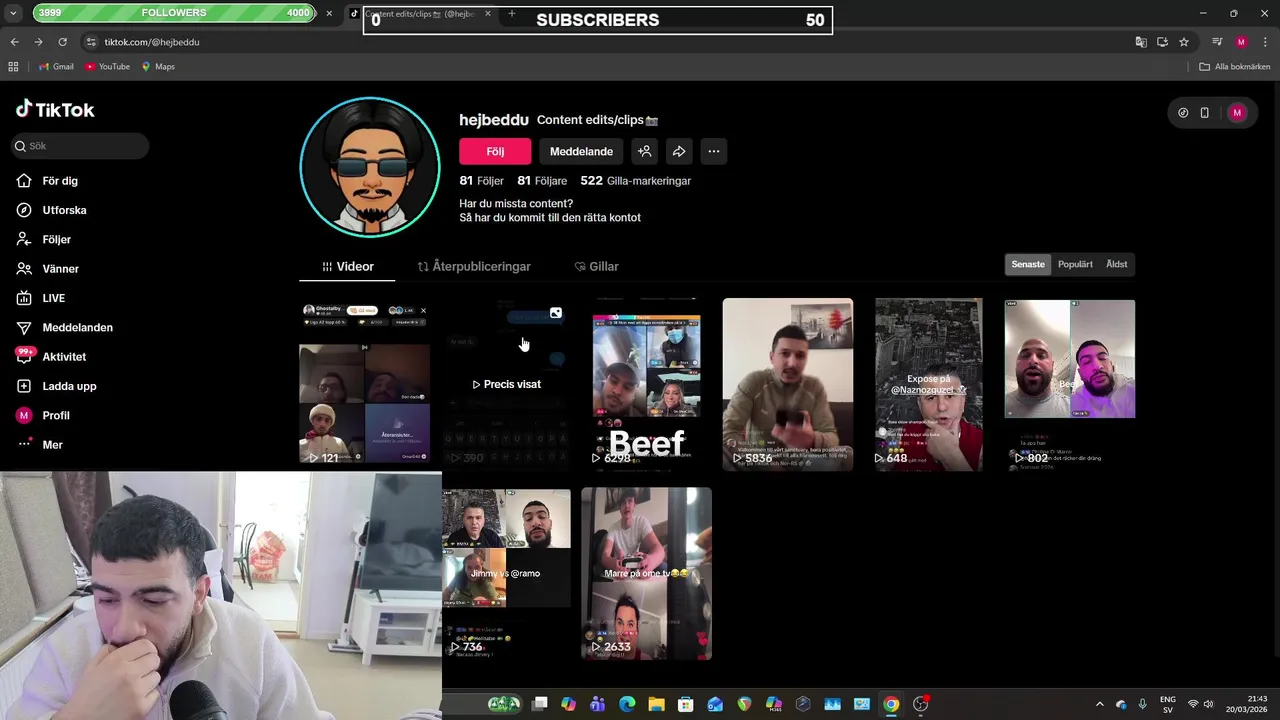Bookmark this page with star icon
The height and width of the screenshot is (720, 1280).
(1184, 42)
